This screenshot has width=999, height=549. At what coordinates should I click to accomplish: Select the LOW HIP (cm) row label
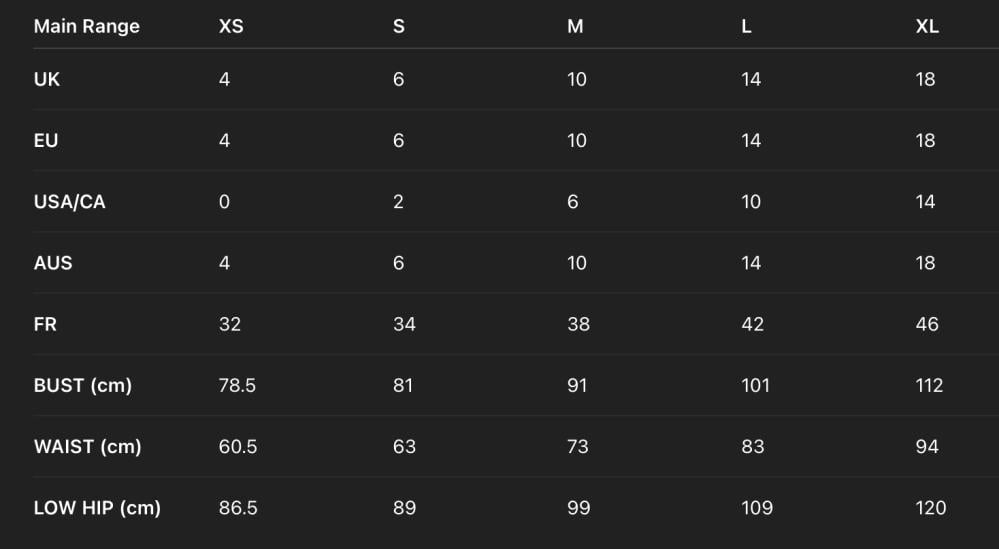coord(97,508)
